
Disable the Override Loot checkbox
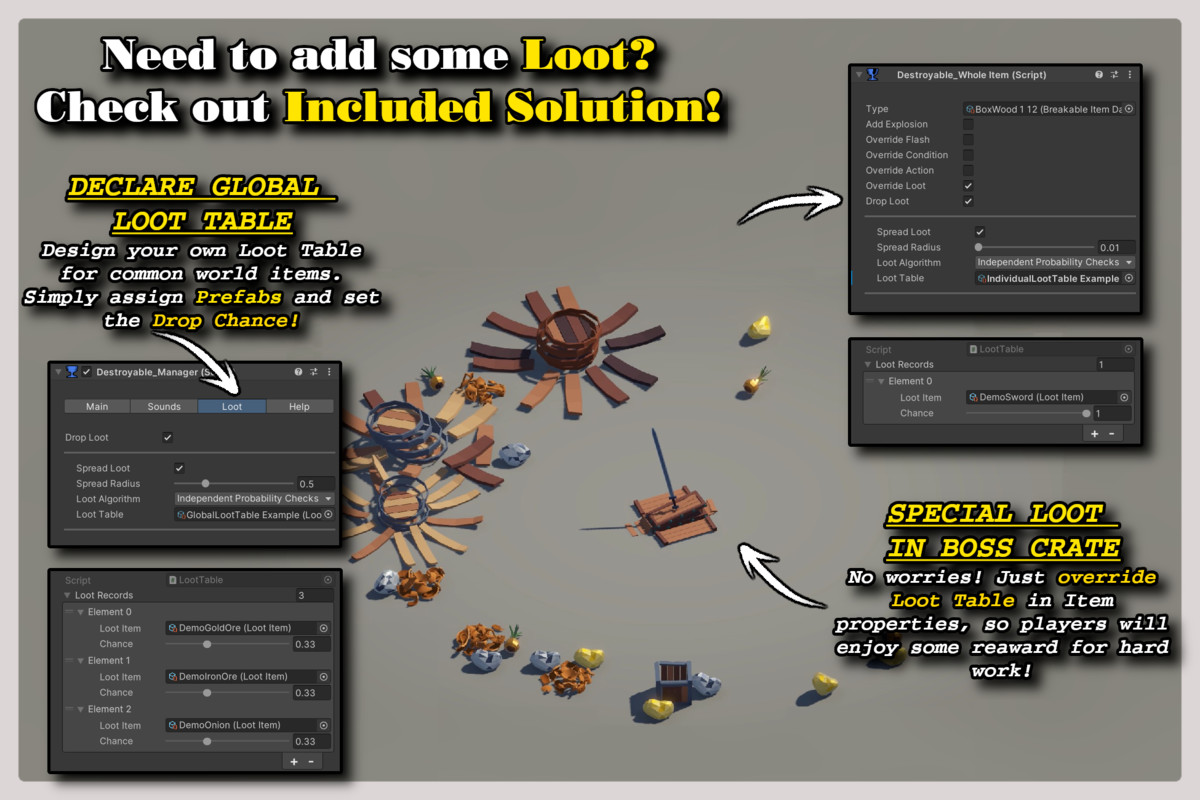pyautogui.click(x=968, y=186)
